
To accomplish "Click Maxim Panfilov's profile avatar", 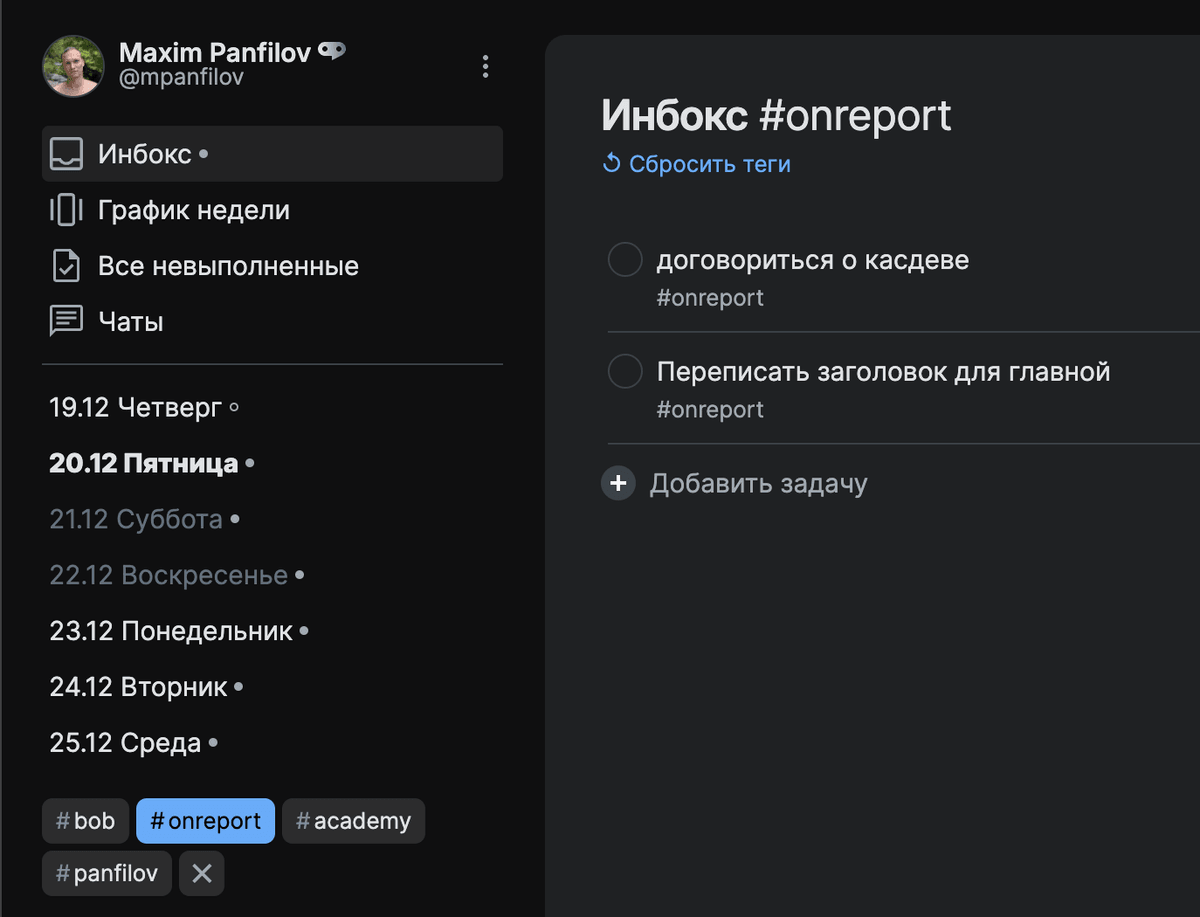I will point(73,65).
